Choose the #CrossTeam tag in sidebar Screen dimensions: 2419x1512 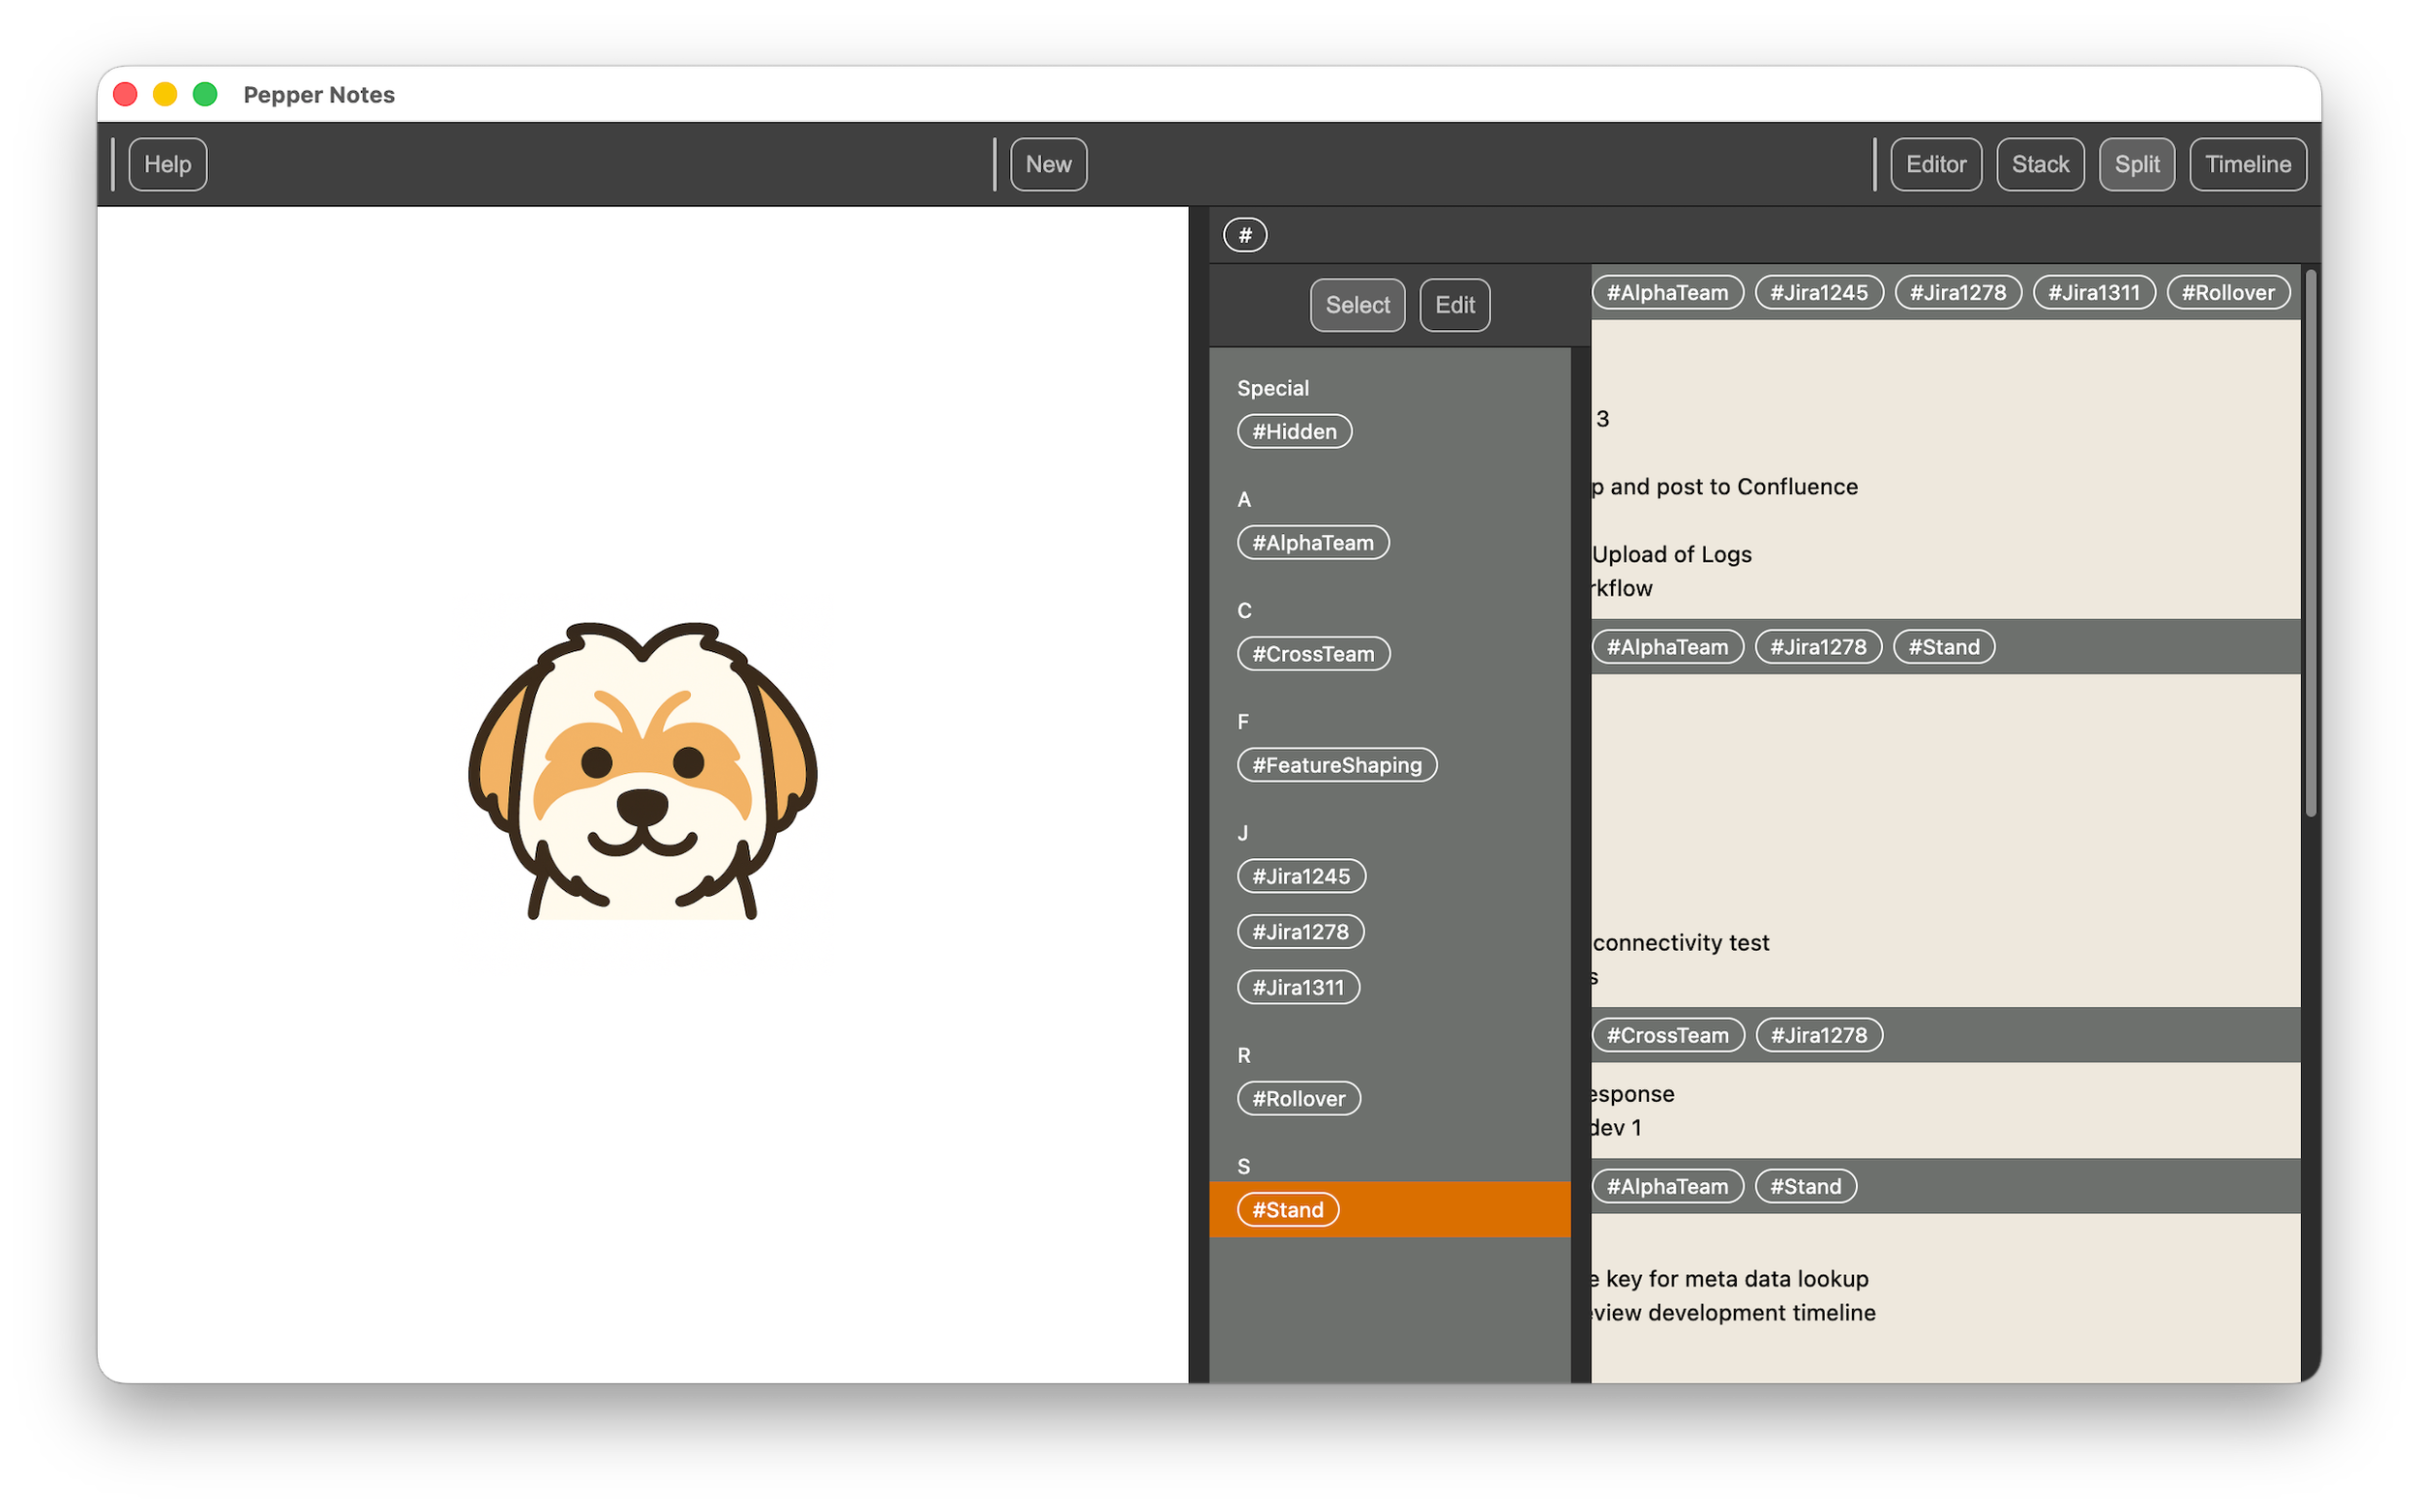(x=1312, y=654)
